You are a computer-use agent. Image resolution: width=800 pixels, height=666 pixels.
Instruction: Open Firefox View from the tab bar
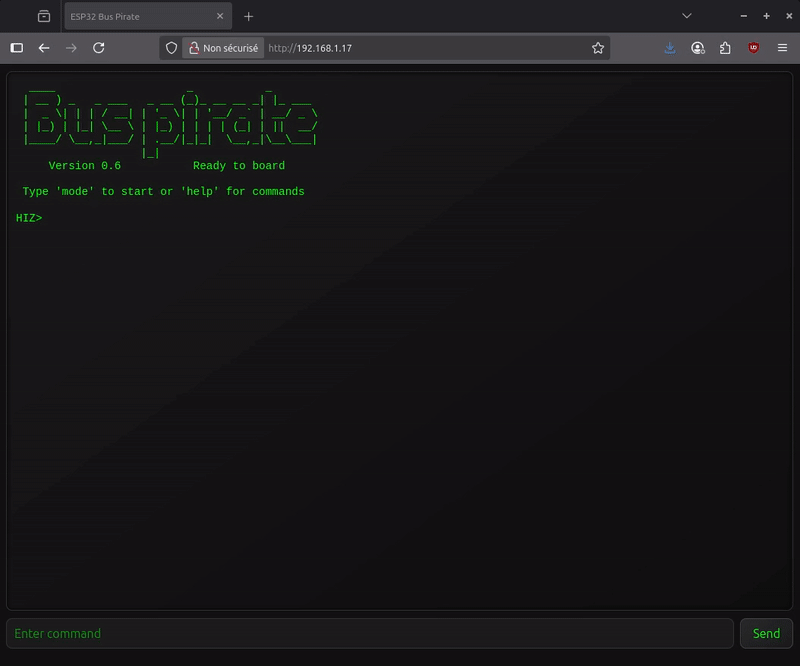pyautogui.click(x=44, y=17)
